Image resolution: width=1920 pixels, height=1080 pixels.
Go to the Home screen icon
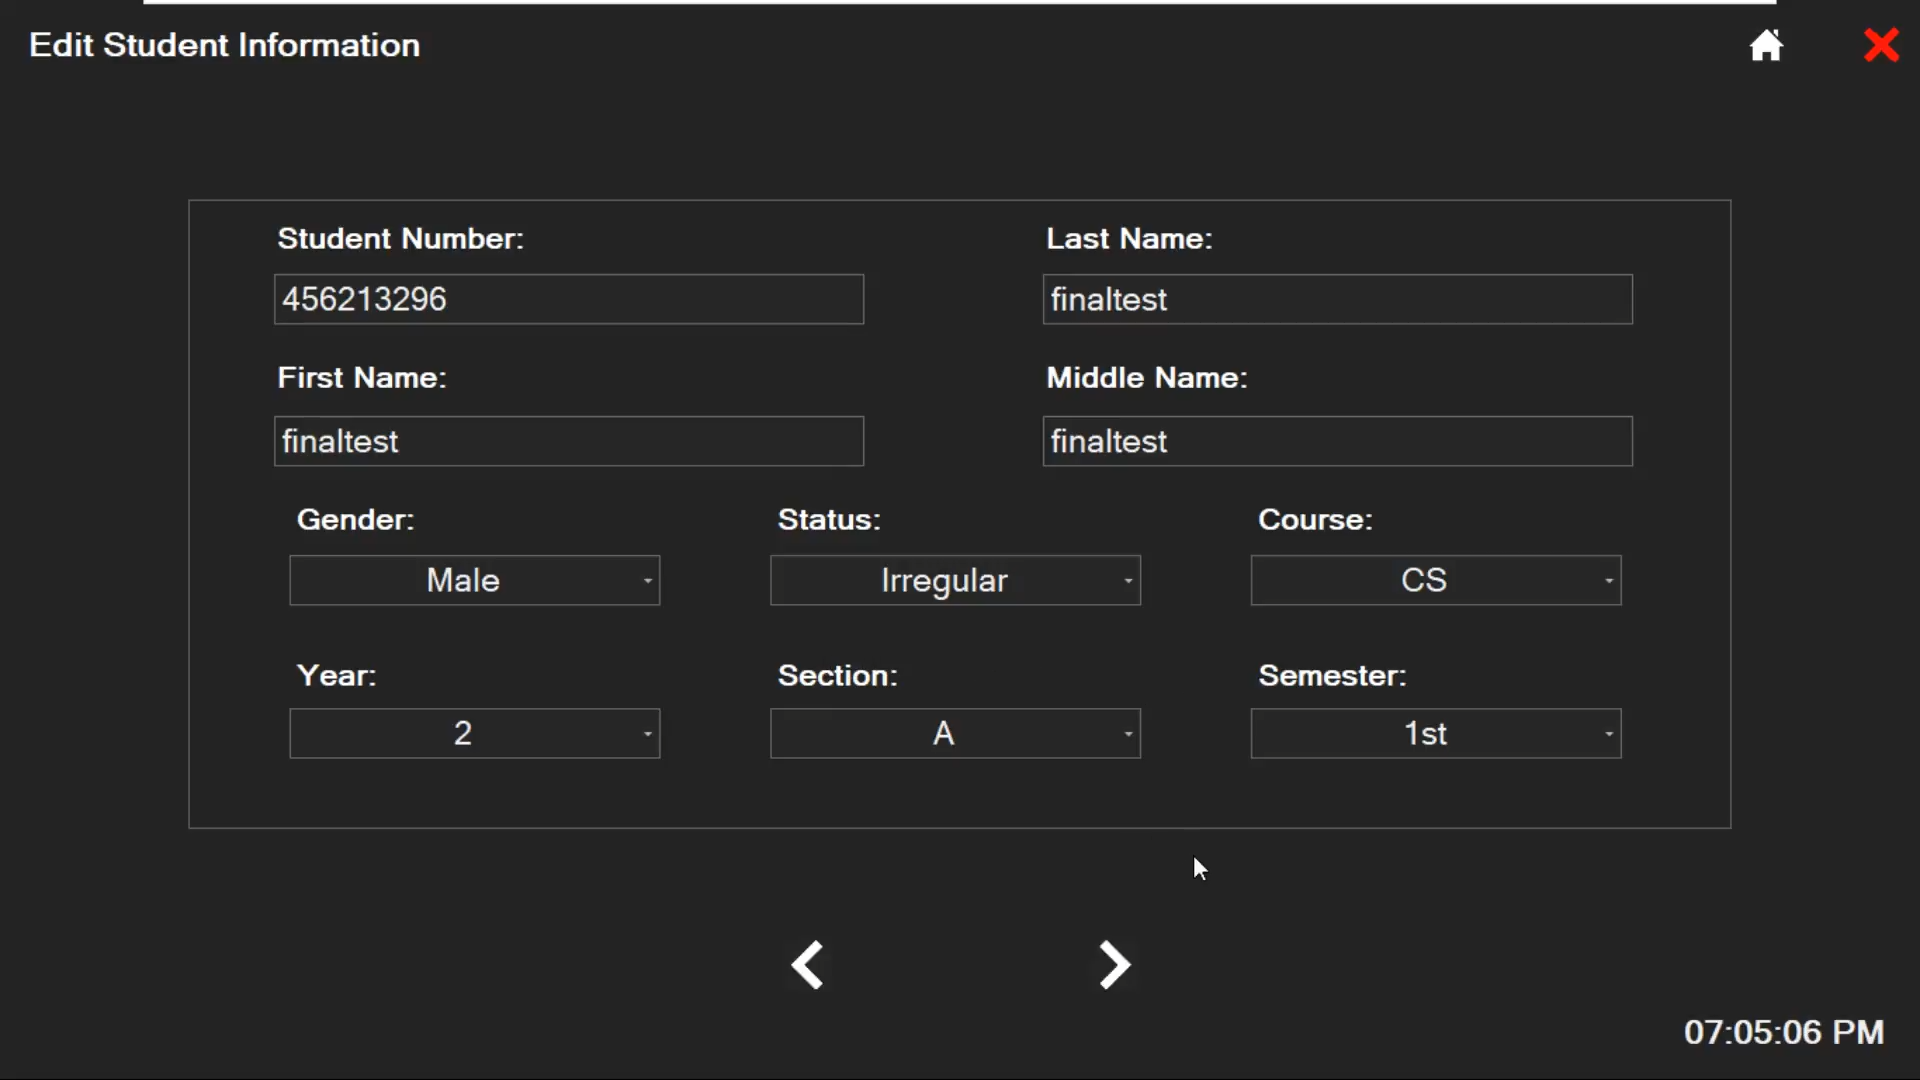click(1766, 45)
